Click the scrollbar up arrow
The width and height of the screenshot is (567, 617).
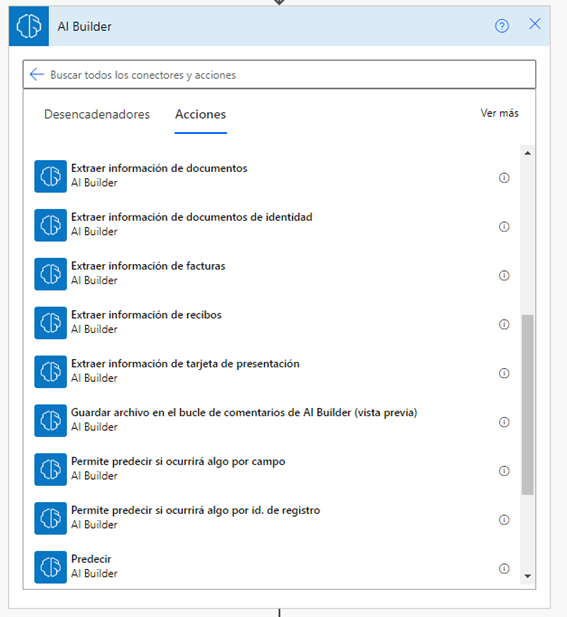click(528, 153)
